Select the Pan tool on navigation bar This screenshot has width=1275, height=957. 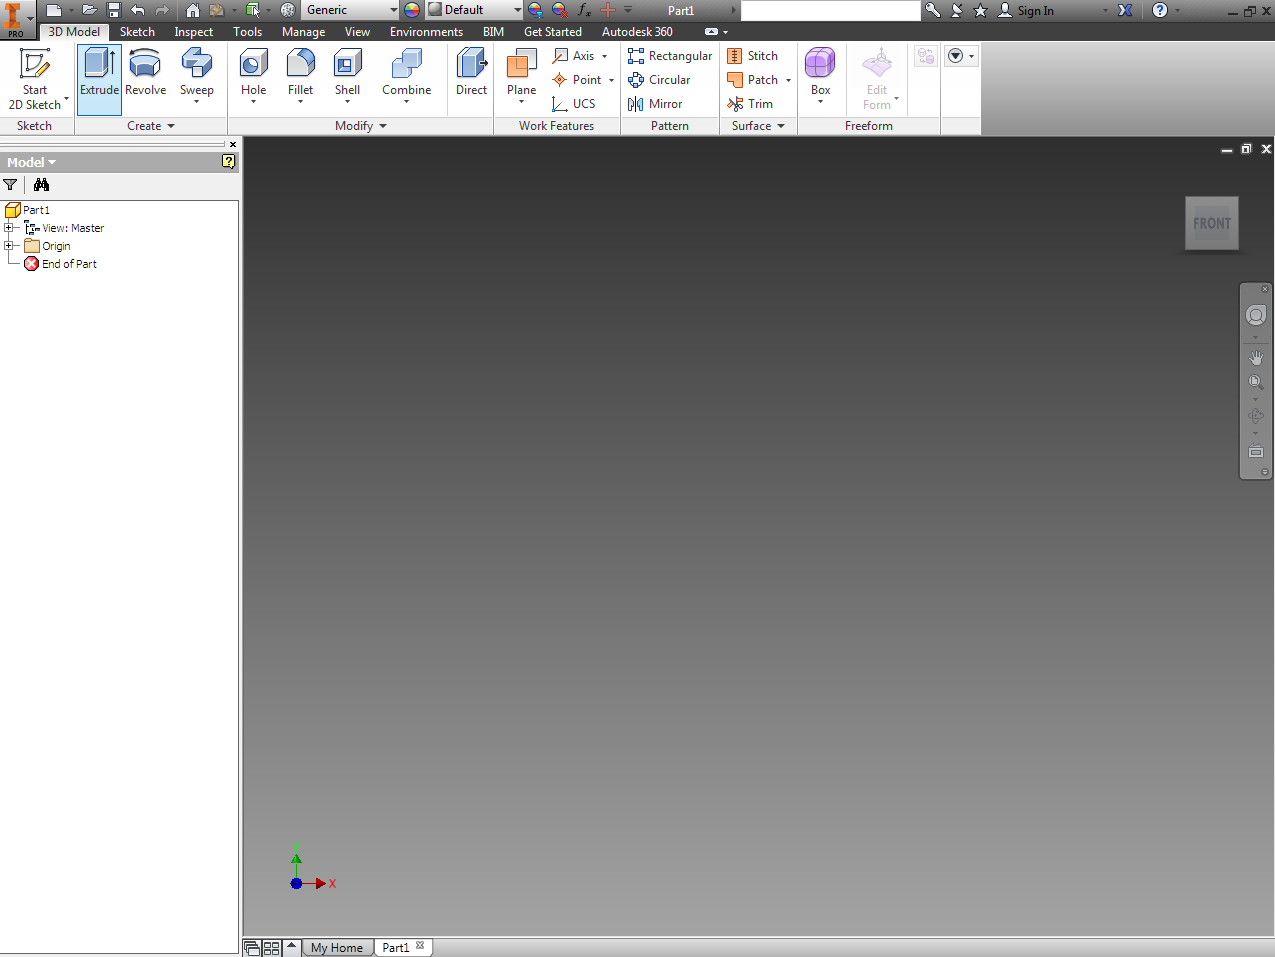1256,357
